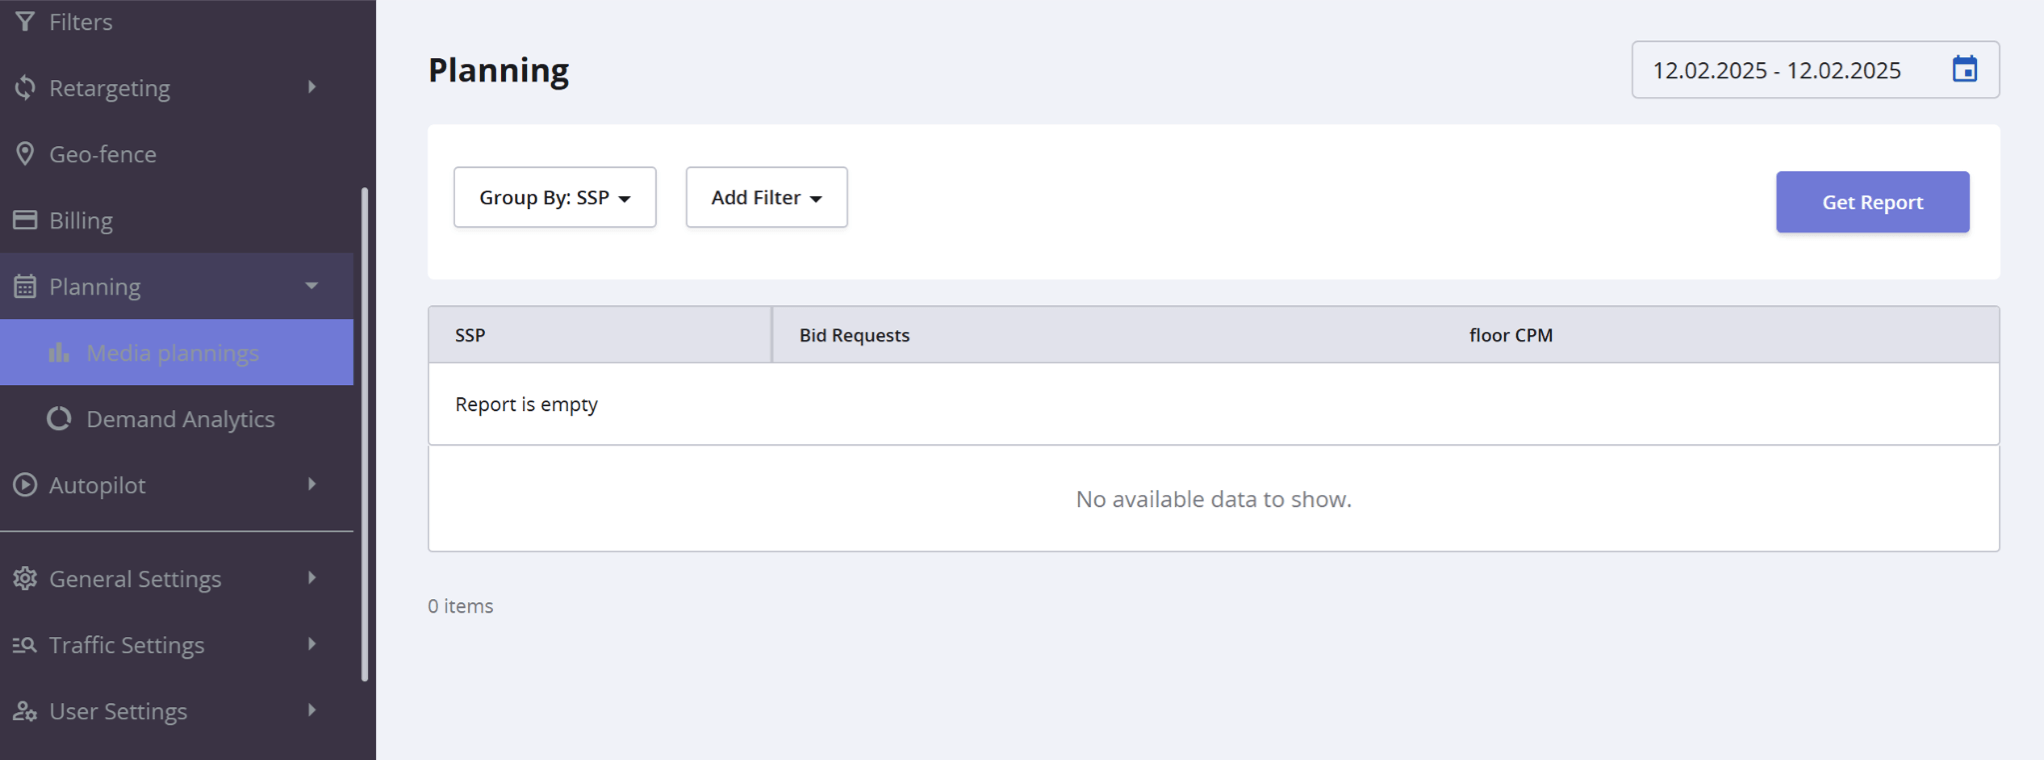Open the Add Filter dropdown
Screen dimensions: 2044x761
click(766, 197)
